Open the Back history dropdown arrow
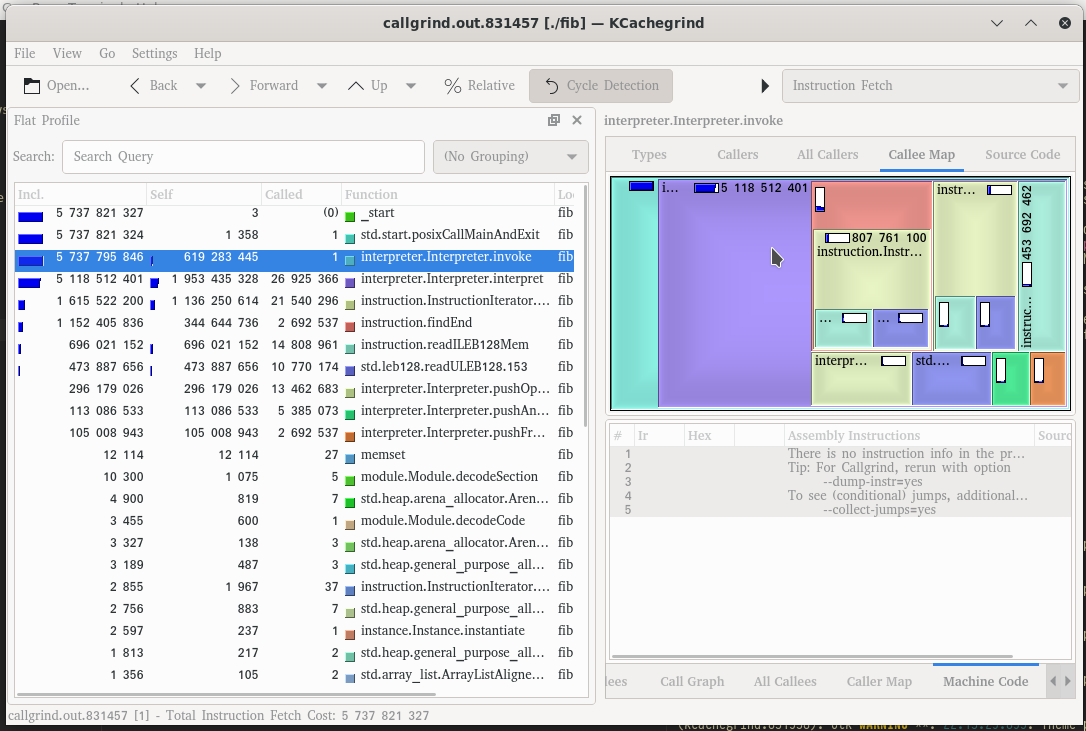This screenshot has height=731, width=1086. tap(201, 86)
